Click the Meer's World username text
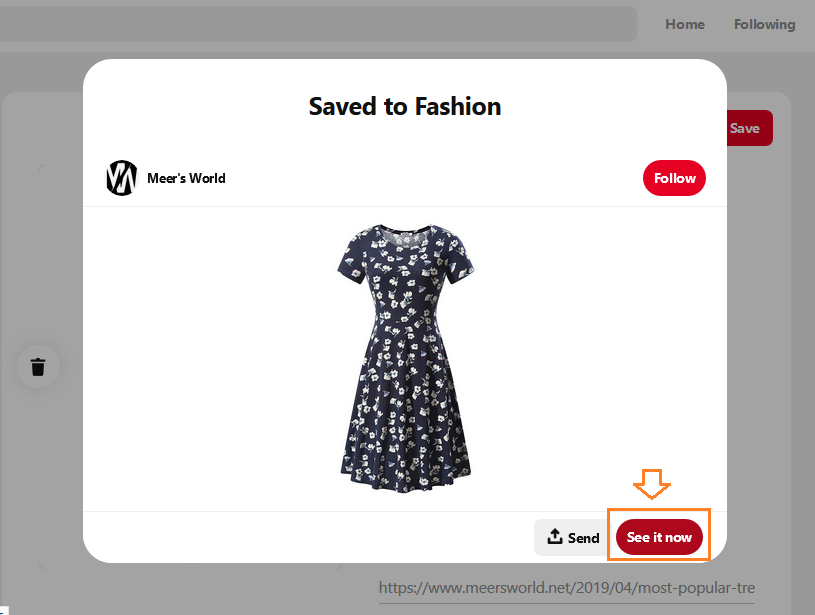The image size is (815, 615). 186,178
